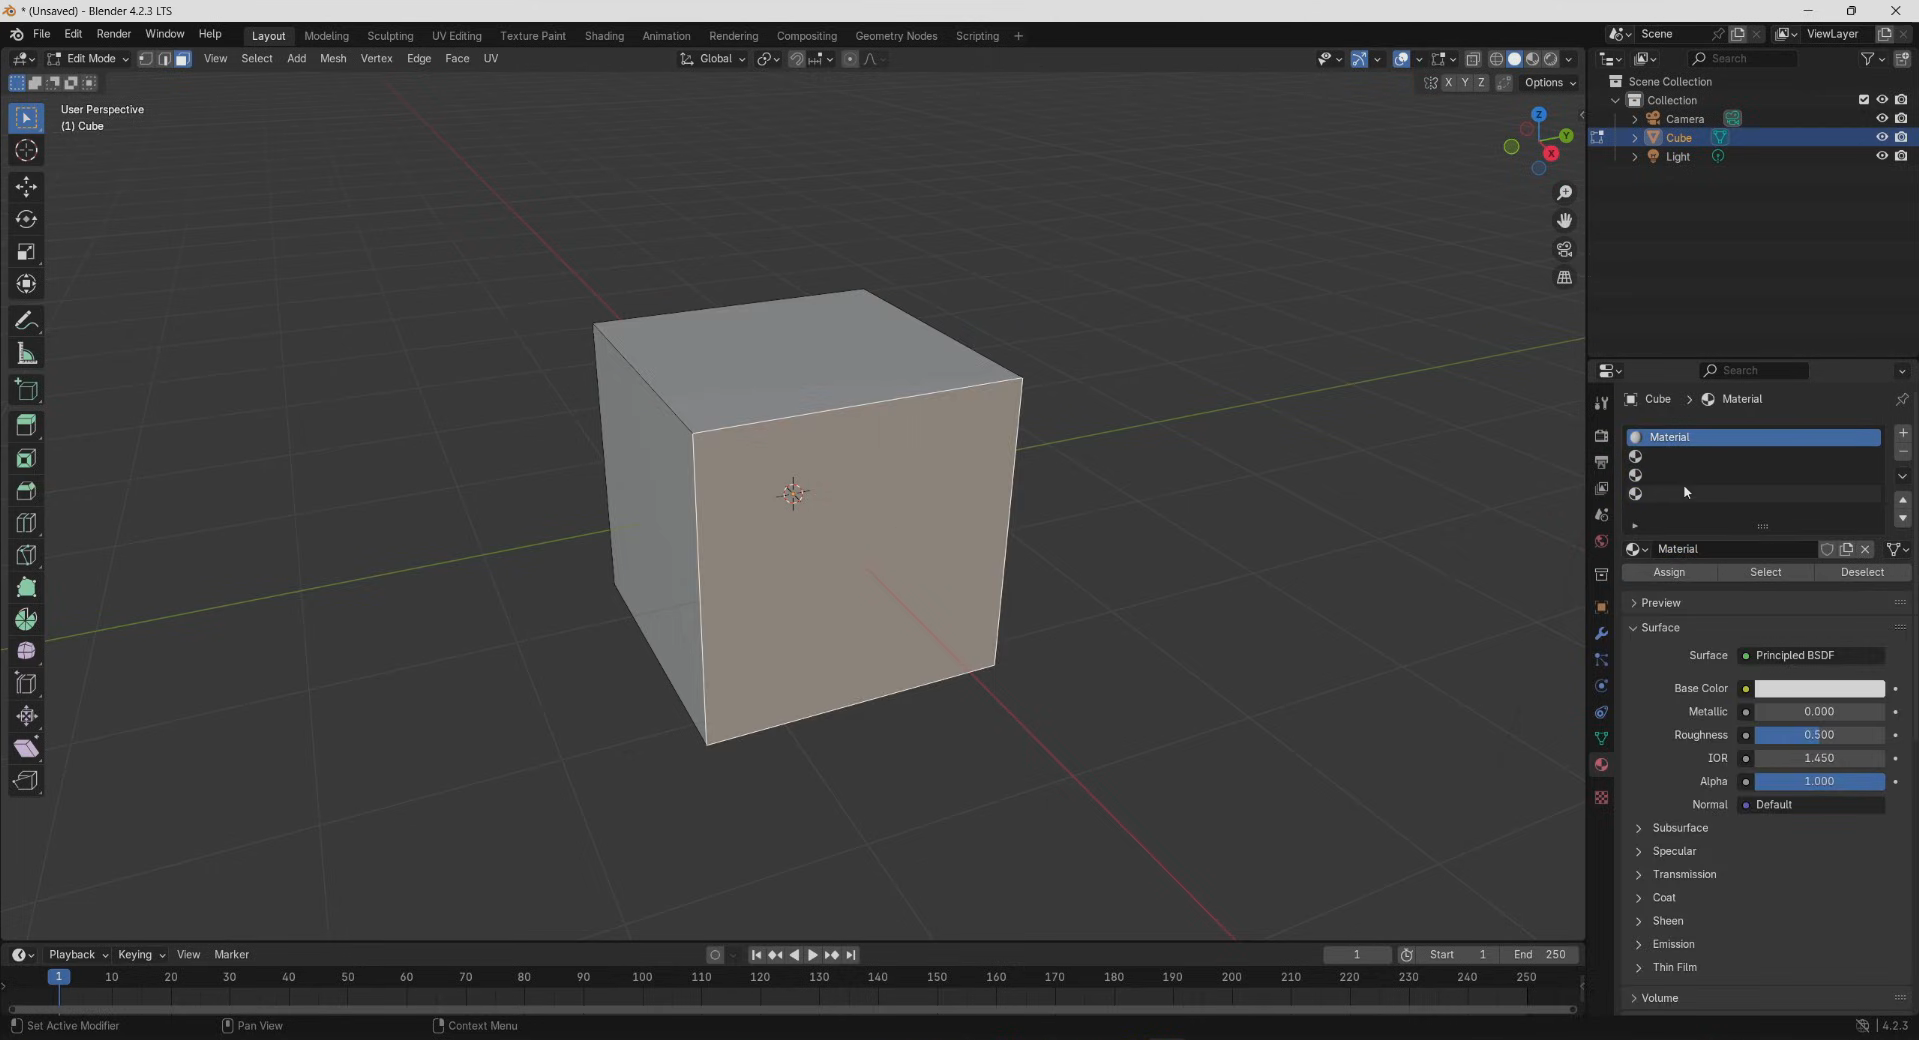Image resolution: width=1919 pixels, height=1040 pixels.
Task: Open the Principled BSDF surface dropdown
Action: pos(1811,656)
